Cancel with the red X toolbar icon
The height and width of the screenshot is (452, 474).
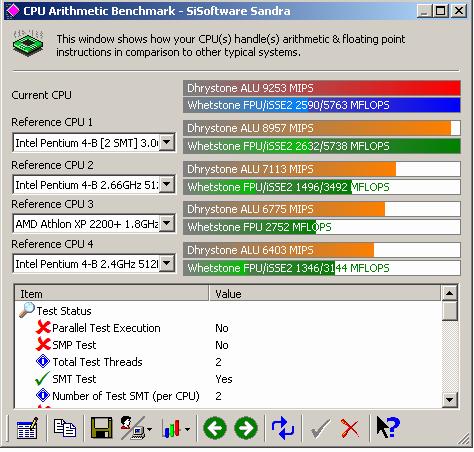click(350, 428)
